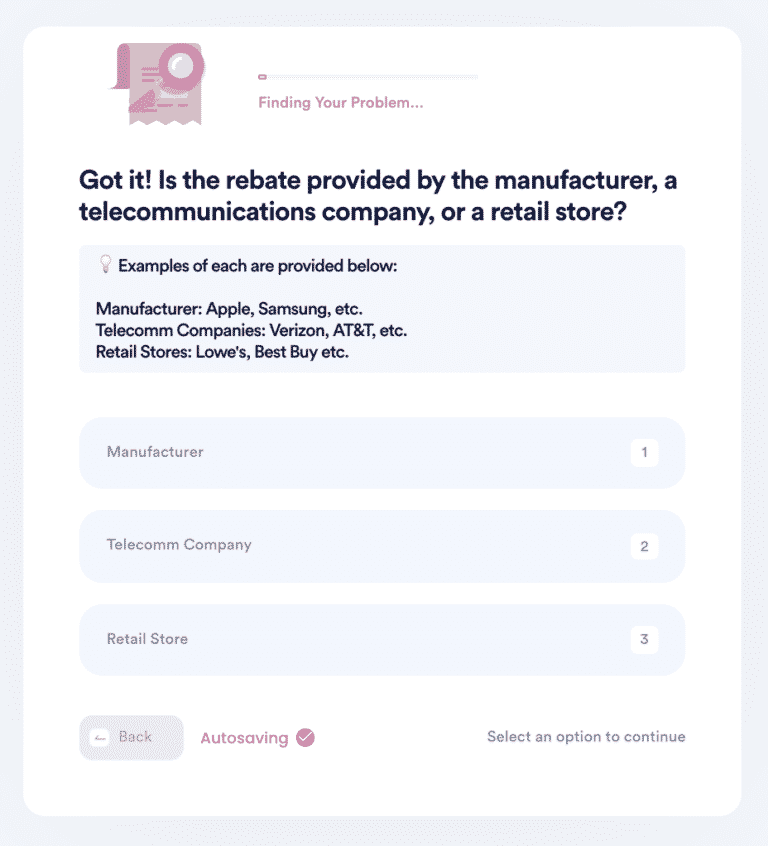The height and width of the screenshot is (846, 768).
Task: Pick the Retail Store option
Action: [x=147, y=639]
